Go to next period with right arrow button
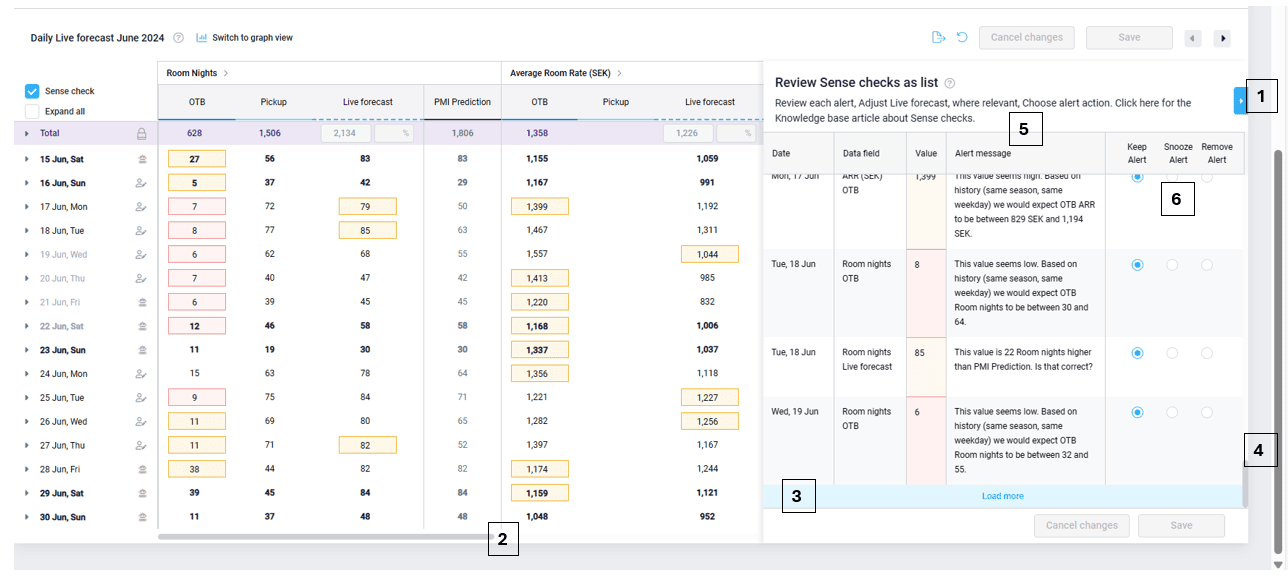1288x578 pixels. click(x=1222, y=38)
